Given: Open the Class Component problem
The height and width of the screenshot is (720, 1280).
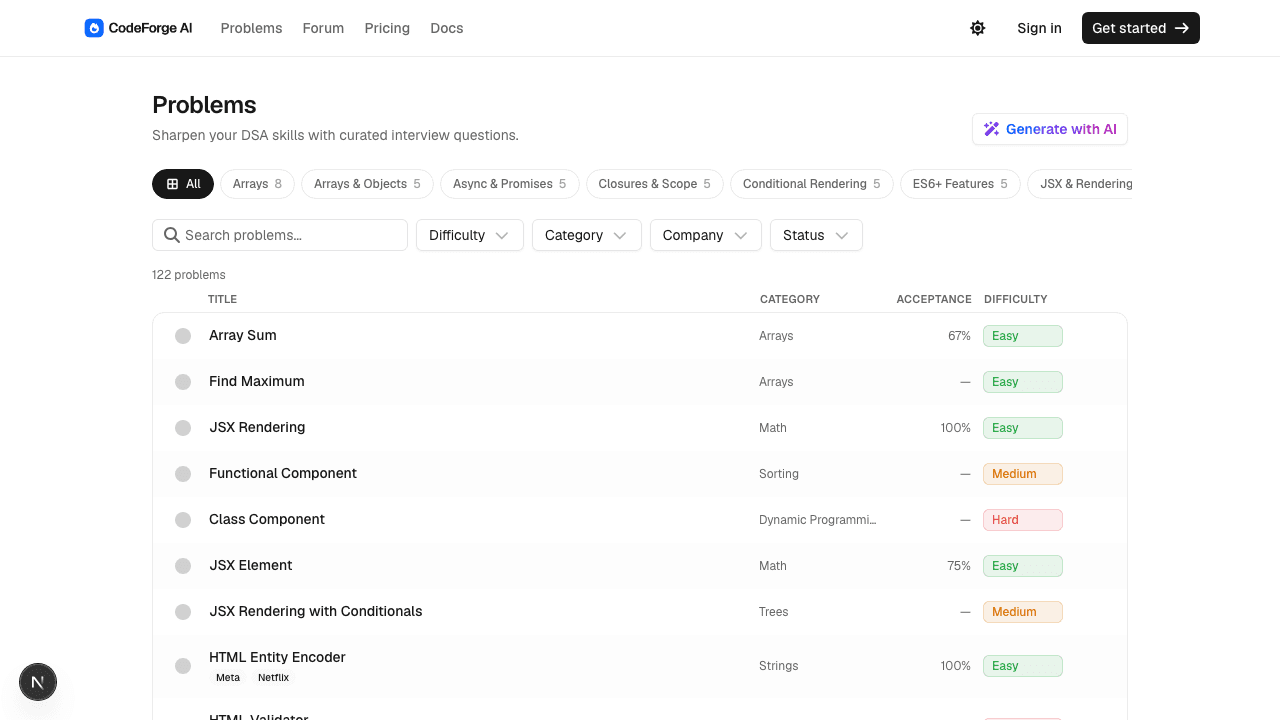Looking at the screenshot, I should coord(267,519).
